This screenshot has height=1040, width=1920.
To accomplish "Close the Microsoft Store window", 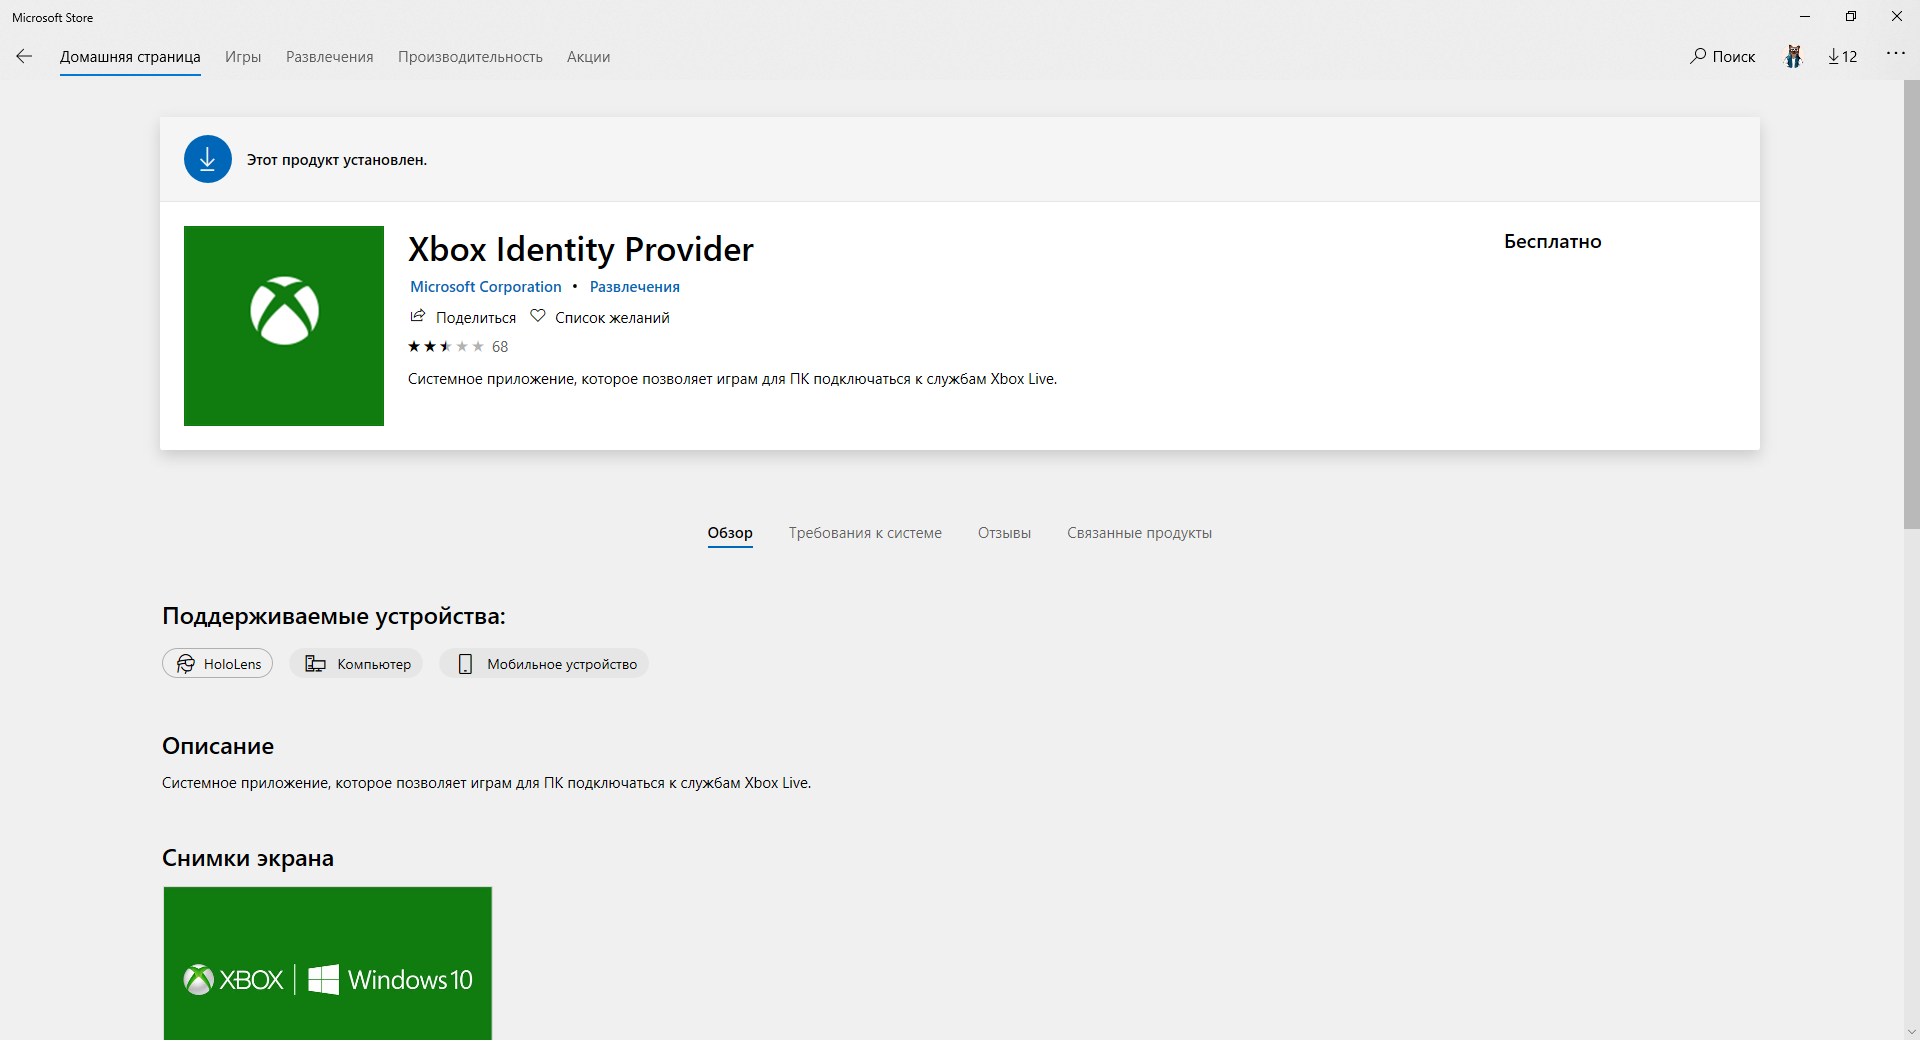I will tap(1897, 17).
